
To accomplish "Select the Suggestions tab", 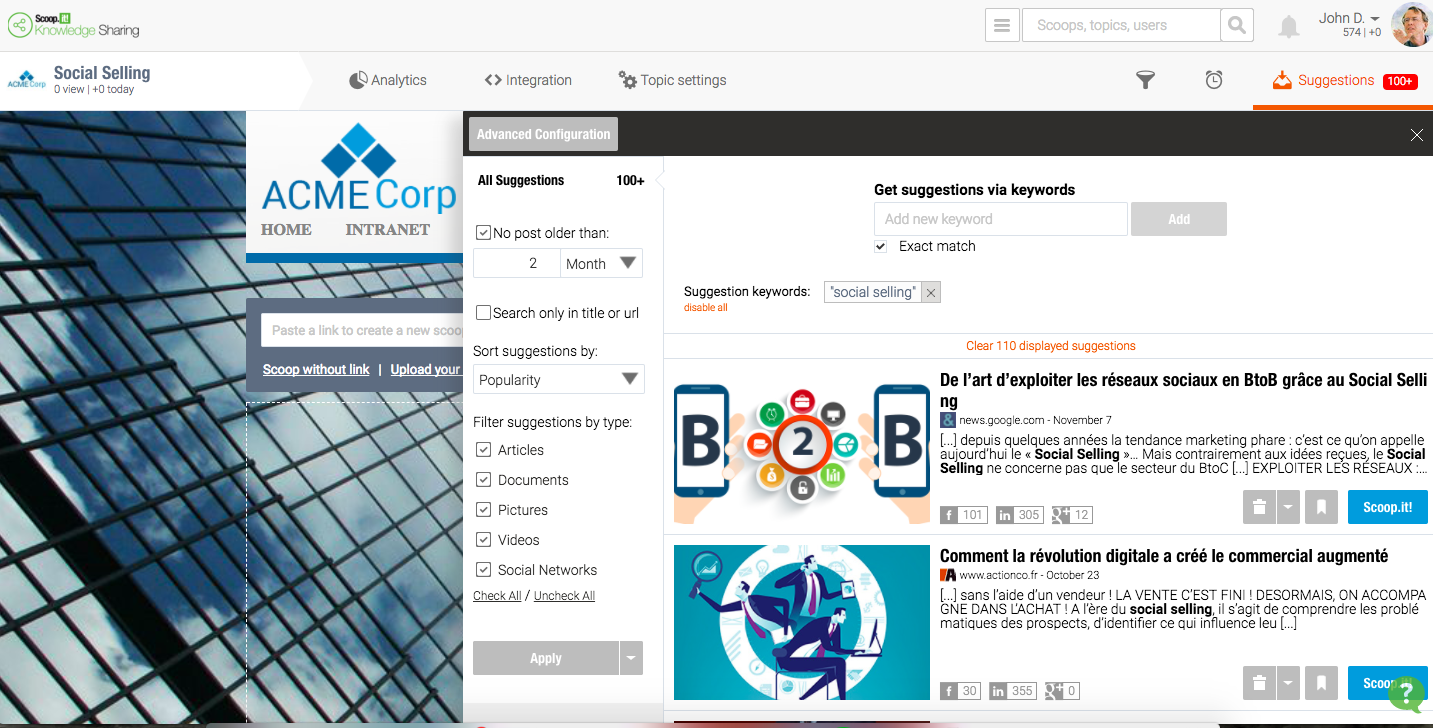I will tap(1344, 81).
